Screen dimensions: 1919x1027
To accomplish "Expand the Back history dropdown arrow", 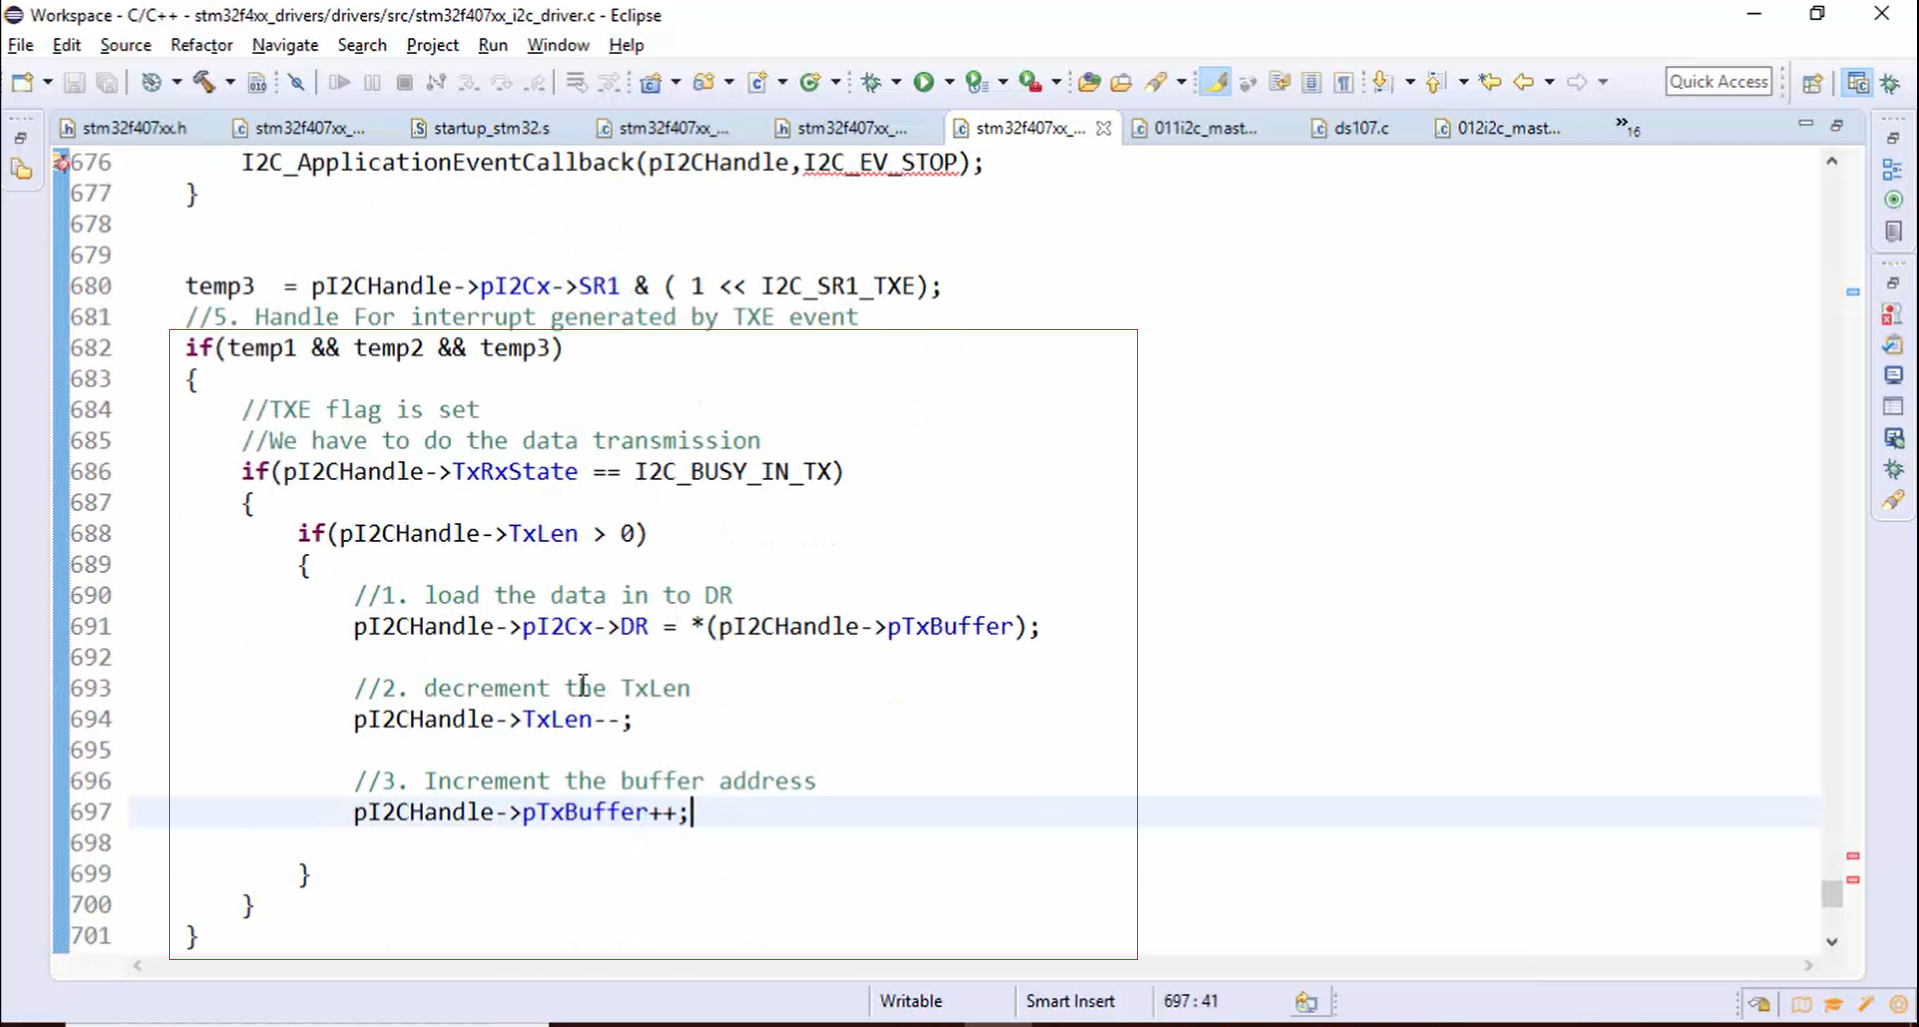I will (1549, 82).
